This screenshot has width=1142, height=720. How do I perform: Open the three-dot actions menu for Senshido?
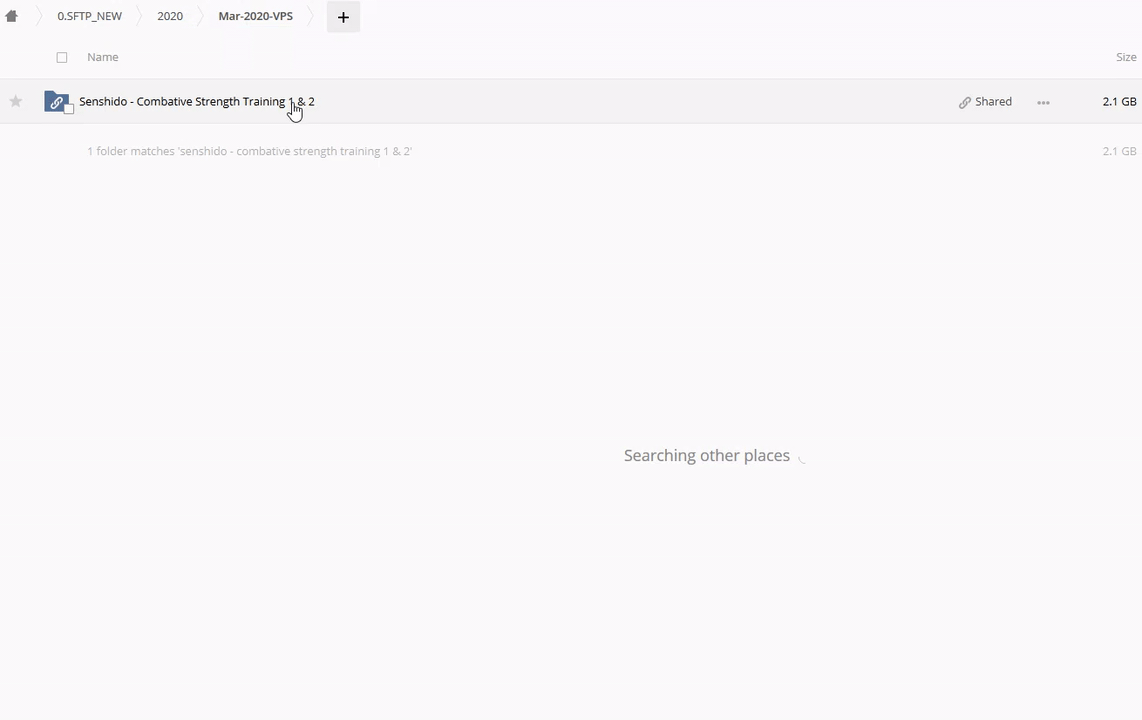(x=1043, y=102)
